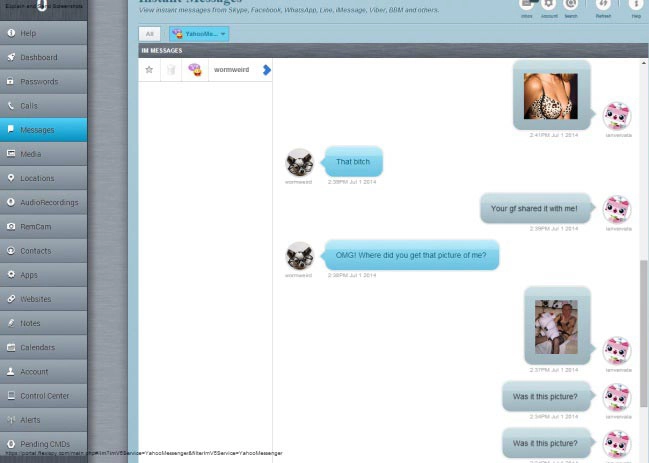This screenshot has width=649, height=463.
Task: Select the All messages filter
Action: pyautogui.click(x=148, y=33)
